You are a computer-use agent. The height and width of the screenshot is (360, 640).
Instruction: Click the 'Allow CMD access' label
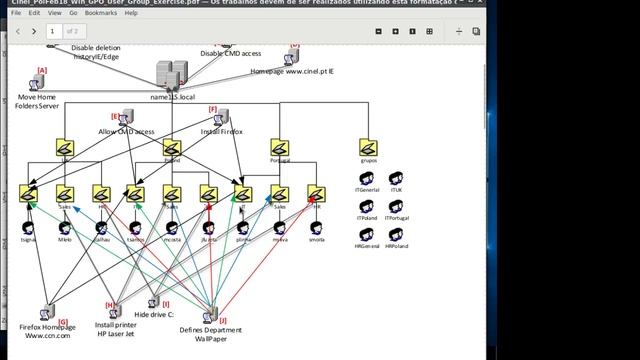pyautogui.click(x=126, y=131)
